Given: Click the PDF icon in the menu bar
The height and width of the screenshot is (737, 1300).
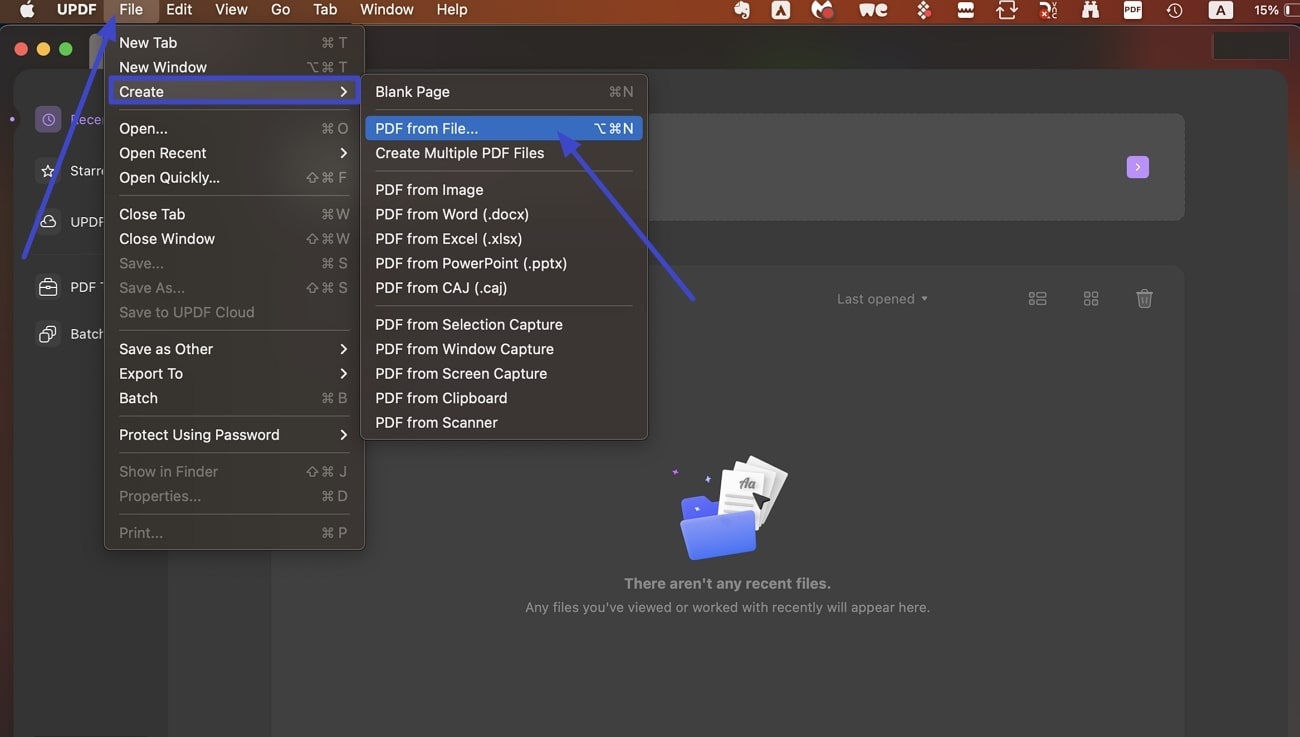Looking at the screenshot, I should click(x=1131, y=10).
